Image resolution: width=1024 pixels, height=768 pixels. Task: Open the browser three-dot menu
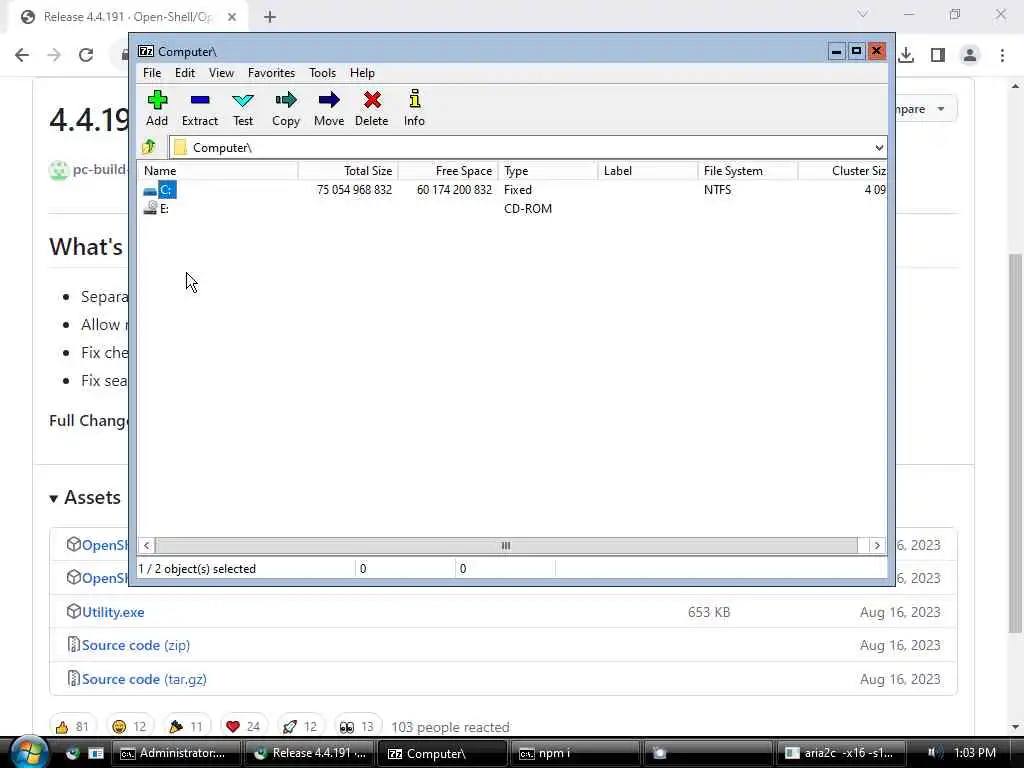tap(1002, 55)
